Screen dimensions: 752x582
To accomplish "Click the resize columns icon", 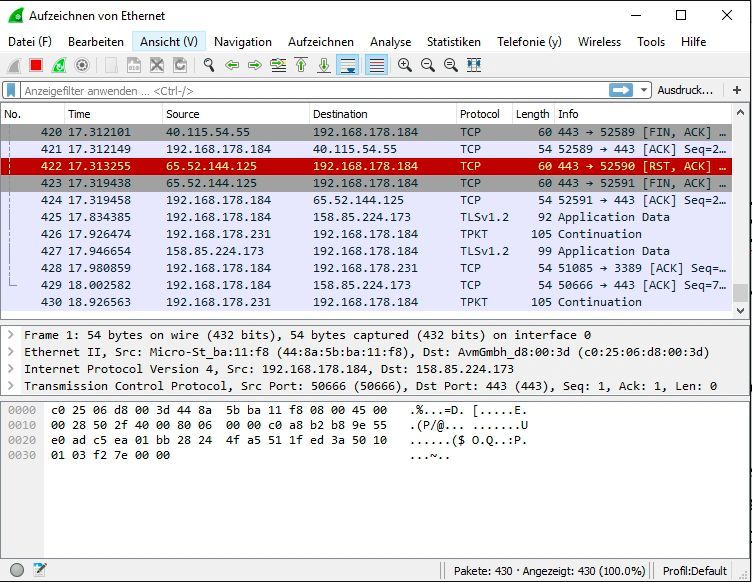I will (474, 65).
